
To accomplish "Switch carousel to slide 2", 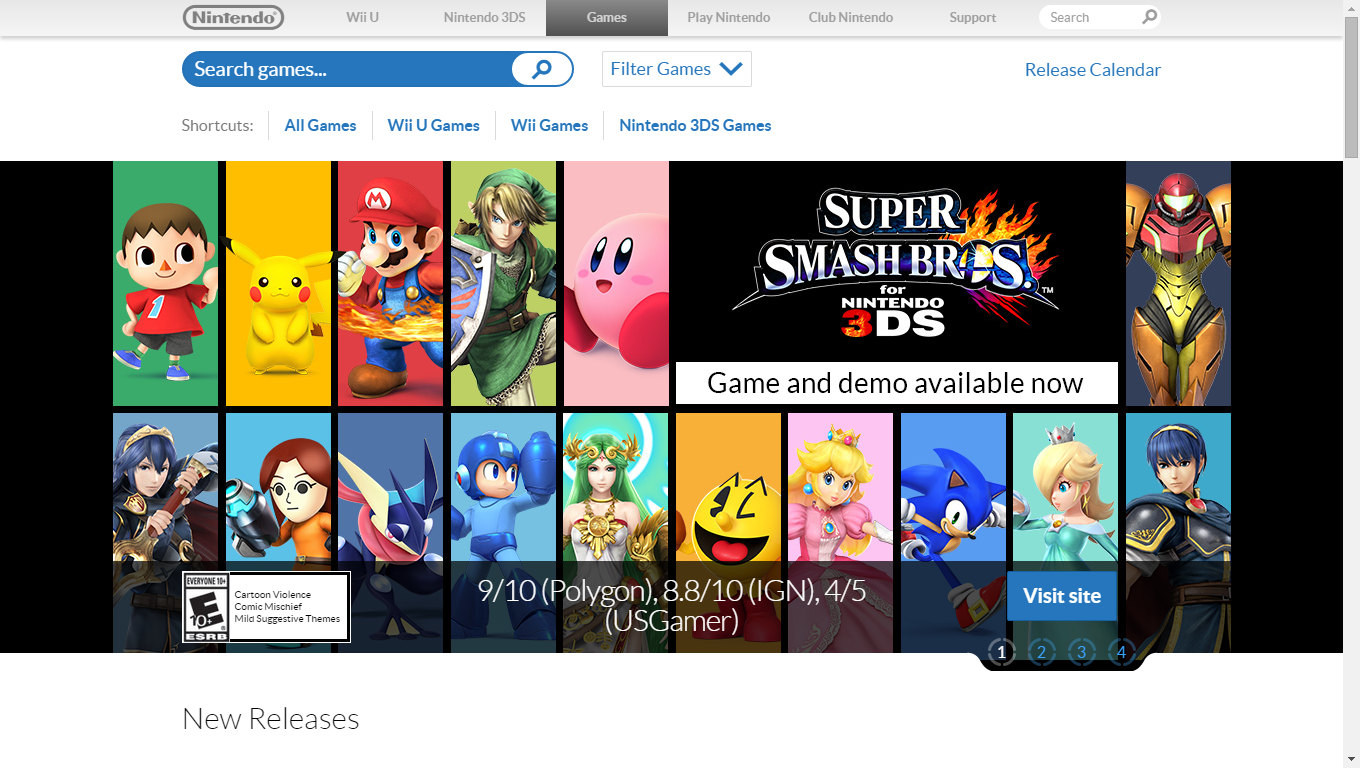I will tap(1041, 653).
